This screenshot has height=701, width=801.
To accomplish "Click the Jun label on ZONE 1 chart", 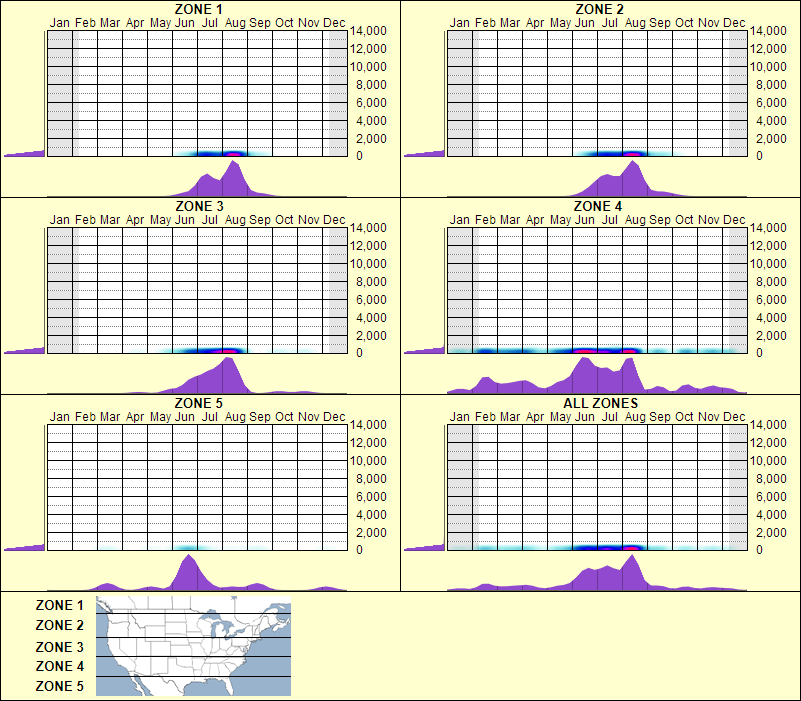I will pyautogui.click(x=186, y=22).
